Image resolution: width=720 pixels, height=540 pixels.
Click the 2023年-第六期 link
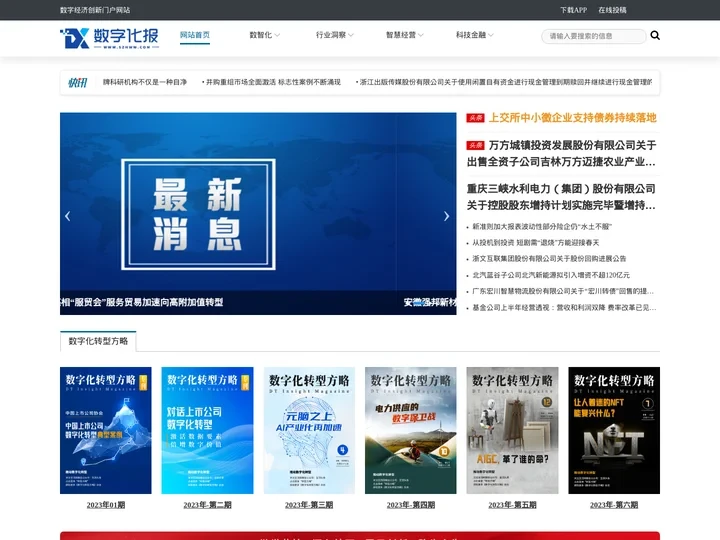(614, 505)
